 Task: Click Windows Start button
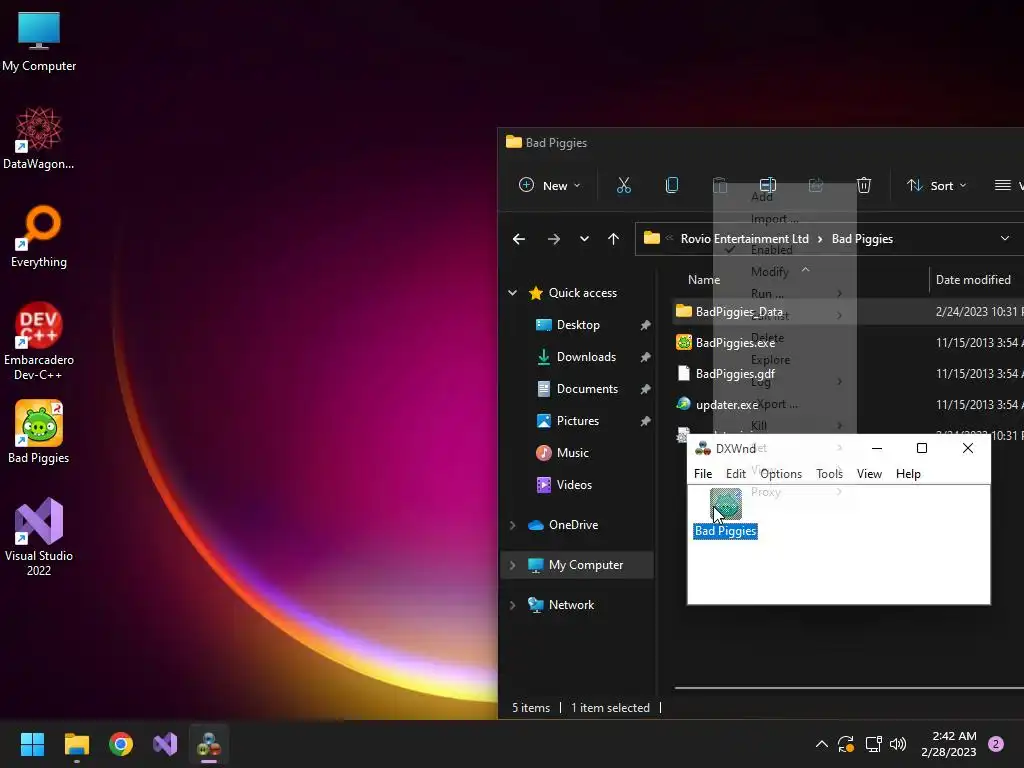pos(32,744)
